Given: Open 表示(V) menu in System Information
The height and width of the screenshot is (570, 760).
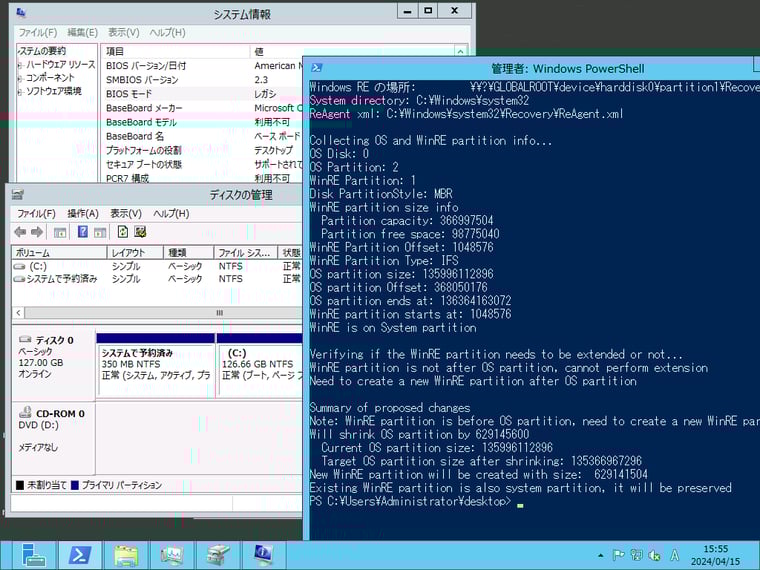Looking at the screenshot, I should (124, 32).
